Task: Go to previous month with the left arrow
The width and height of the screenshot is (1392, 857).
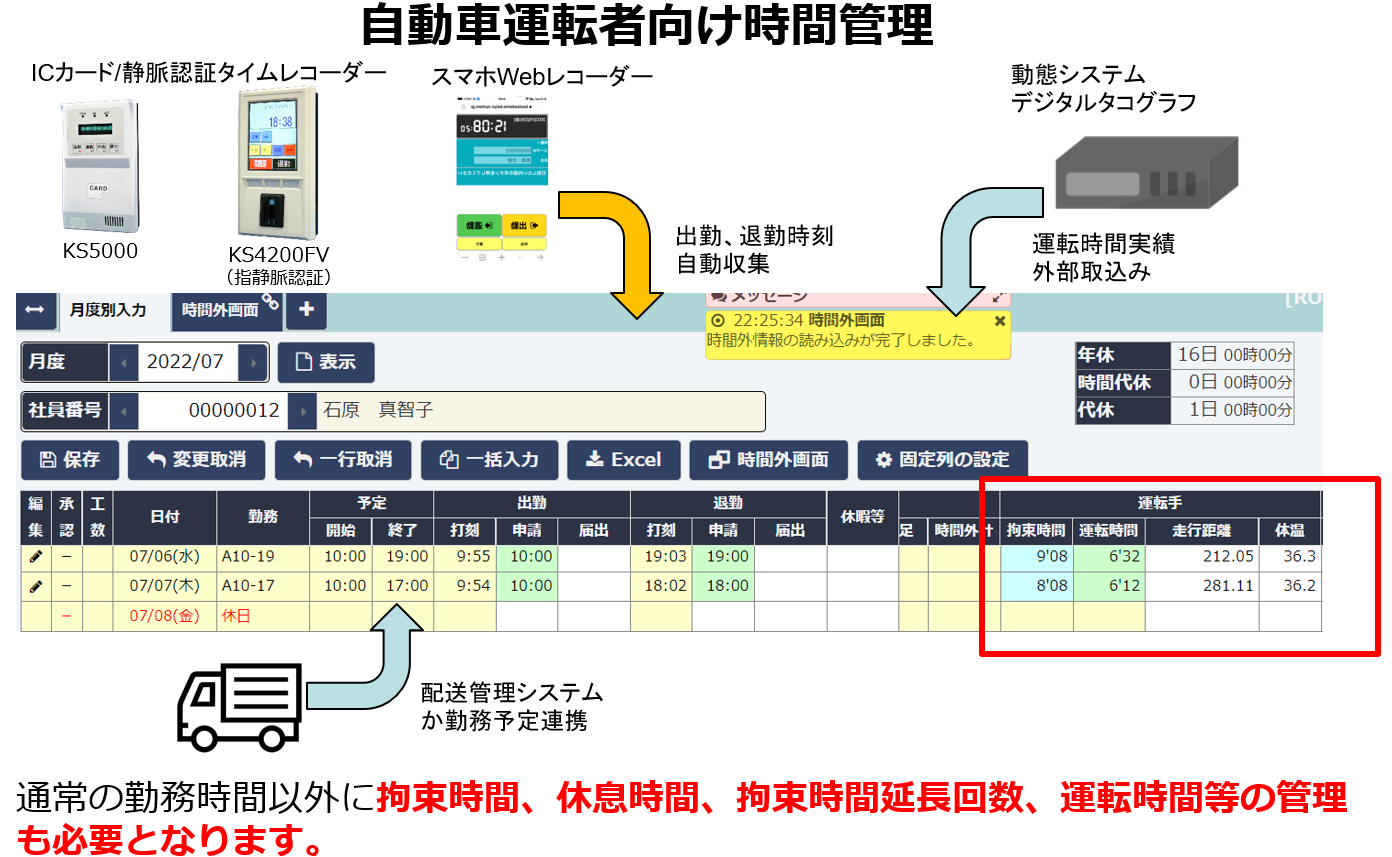Action: (x=124, y=362)
